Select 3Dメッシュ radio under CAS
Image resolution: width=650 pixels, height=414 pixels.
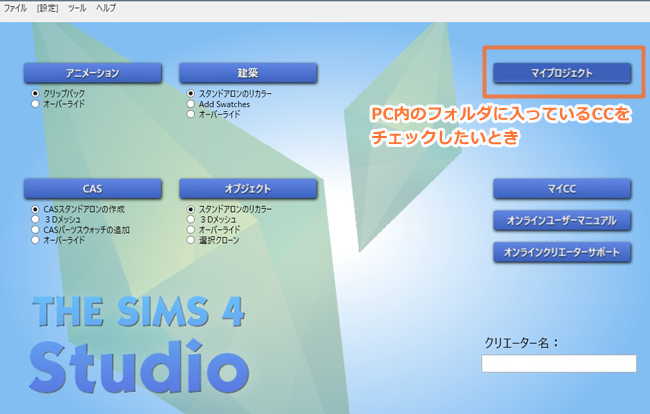[x=35, y=219]
